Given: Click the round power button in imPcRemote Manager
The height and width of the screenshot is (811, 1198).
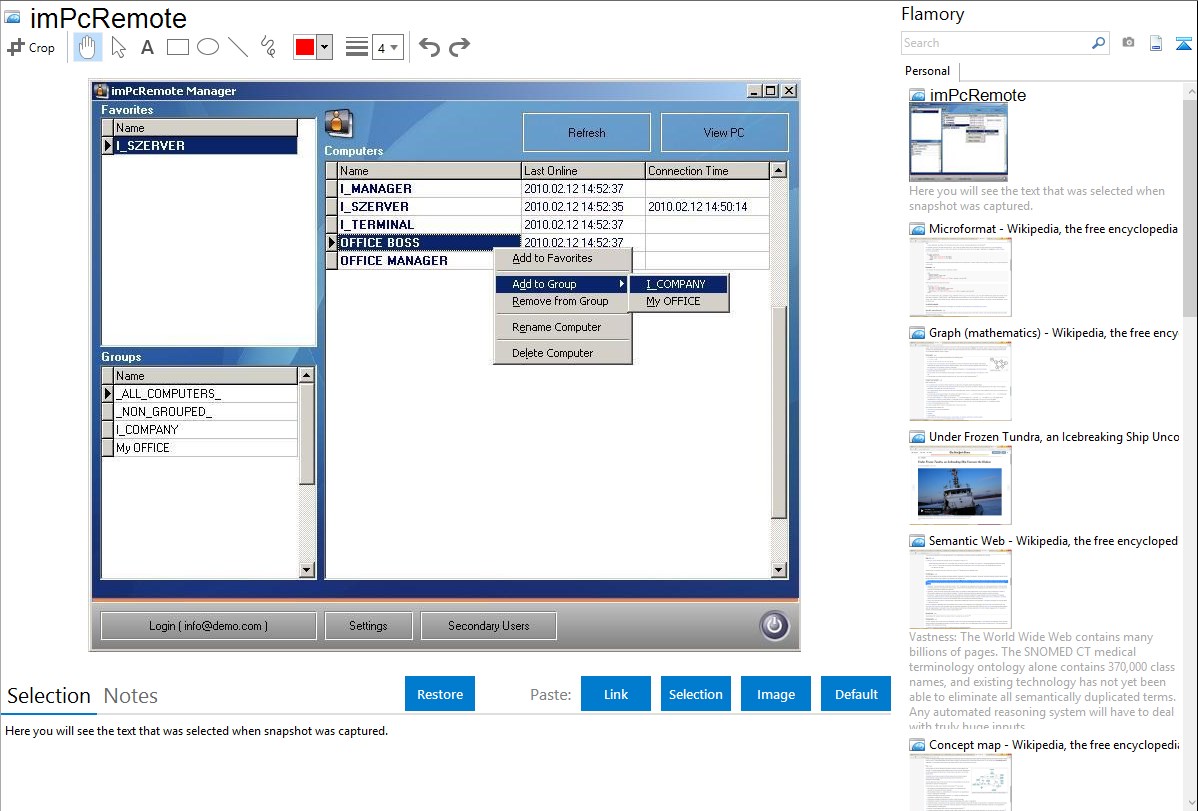Looking at the screenshot, I should (x=774, y=625).
